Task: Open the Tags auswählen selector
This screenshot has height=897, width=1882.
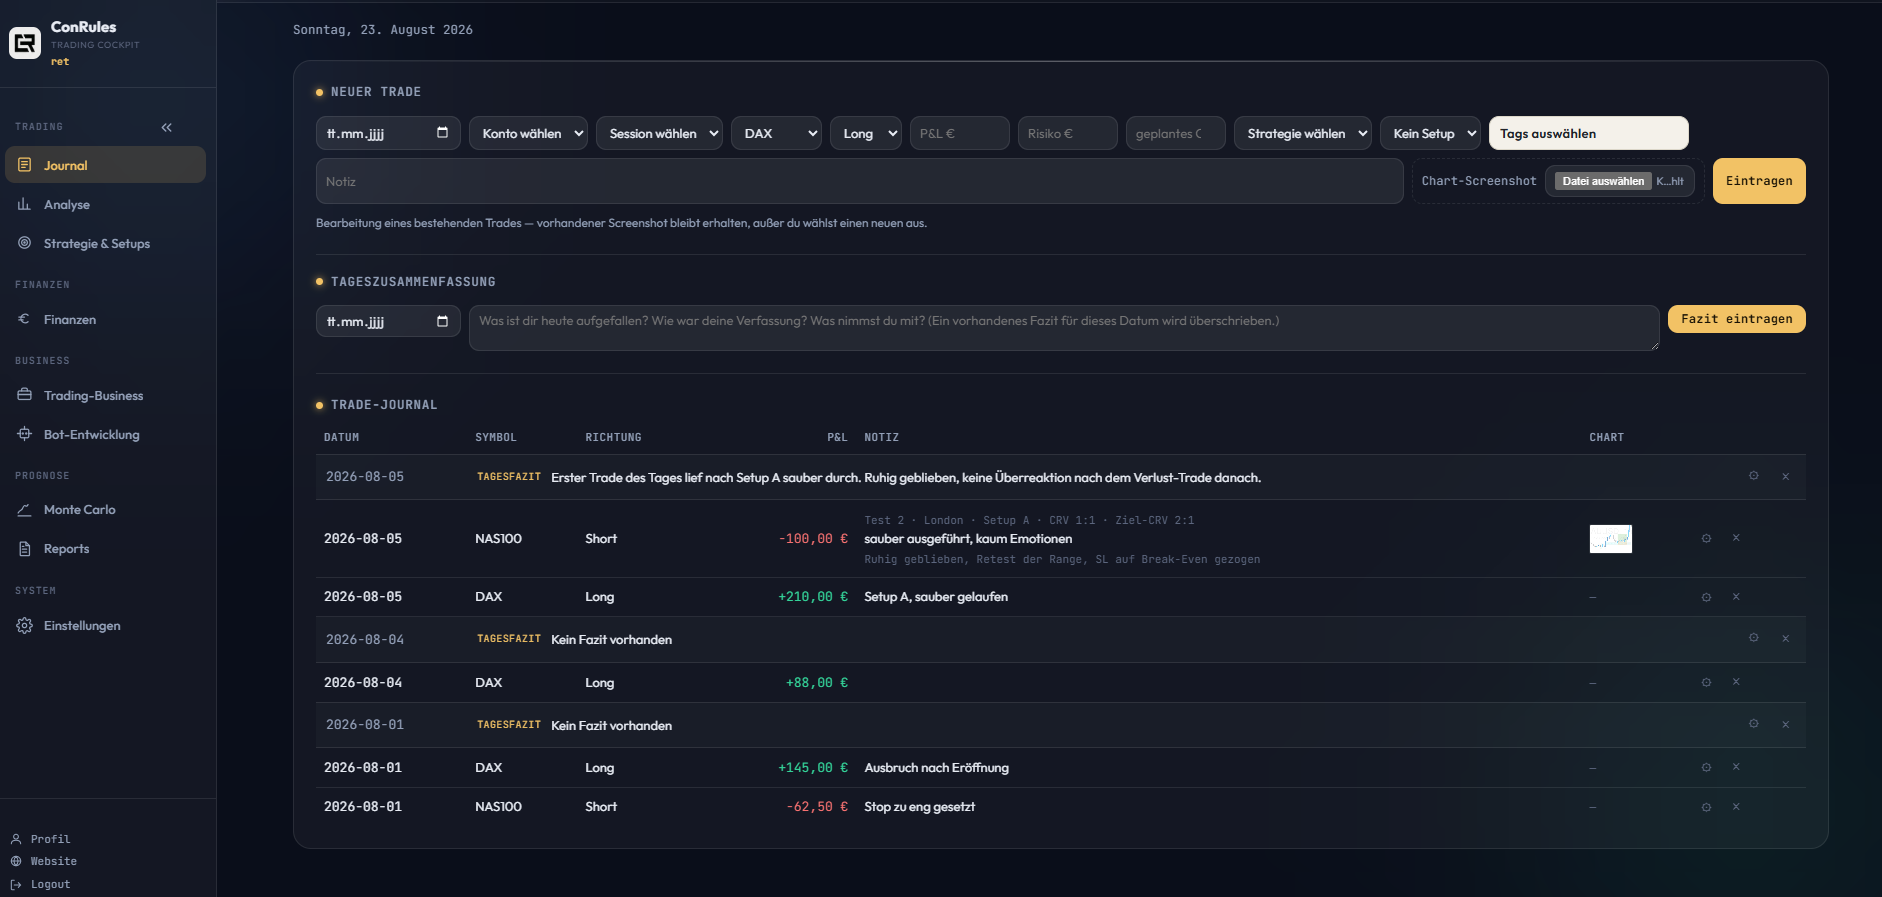Action: (1589, 133)
